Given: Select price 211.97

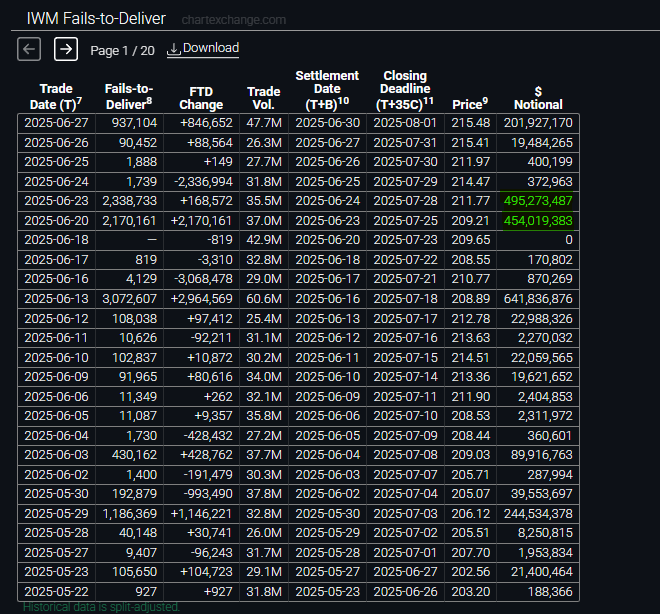Looking at the screenshot, I should click(x=471, y=162).
